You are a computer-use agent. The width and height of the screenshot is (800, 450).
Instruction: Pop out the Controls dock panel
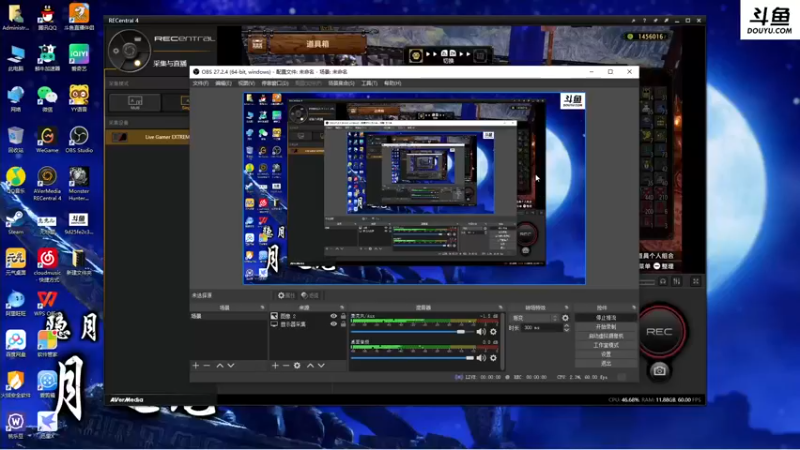[x=634, y=308]
